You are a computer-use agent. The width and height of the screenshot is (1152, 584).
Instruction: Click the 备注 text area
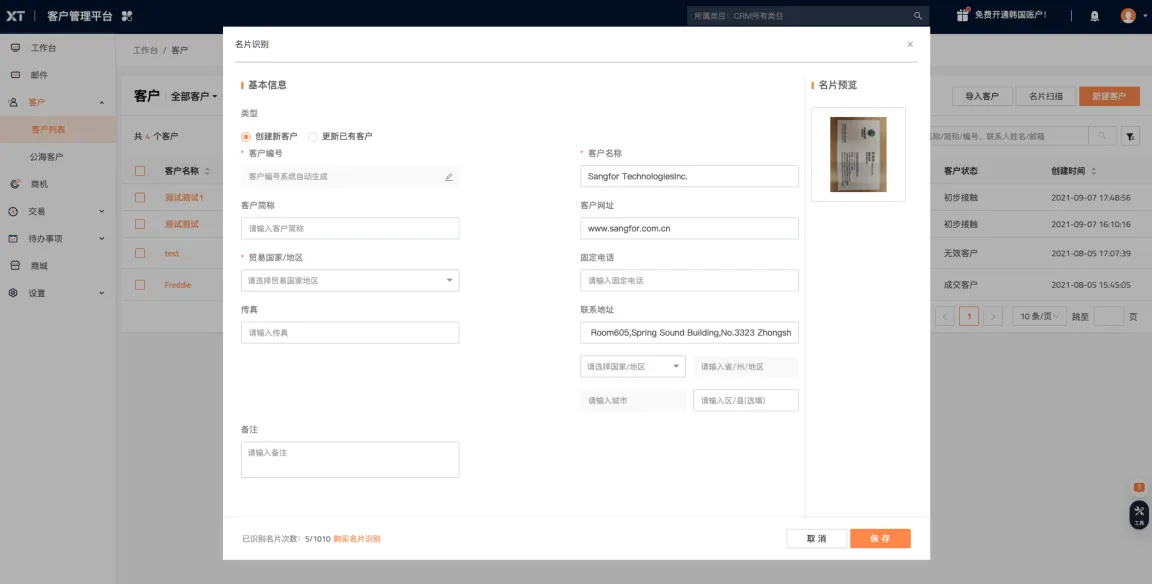click(x=350, y=460)
